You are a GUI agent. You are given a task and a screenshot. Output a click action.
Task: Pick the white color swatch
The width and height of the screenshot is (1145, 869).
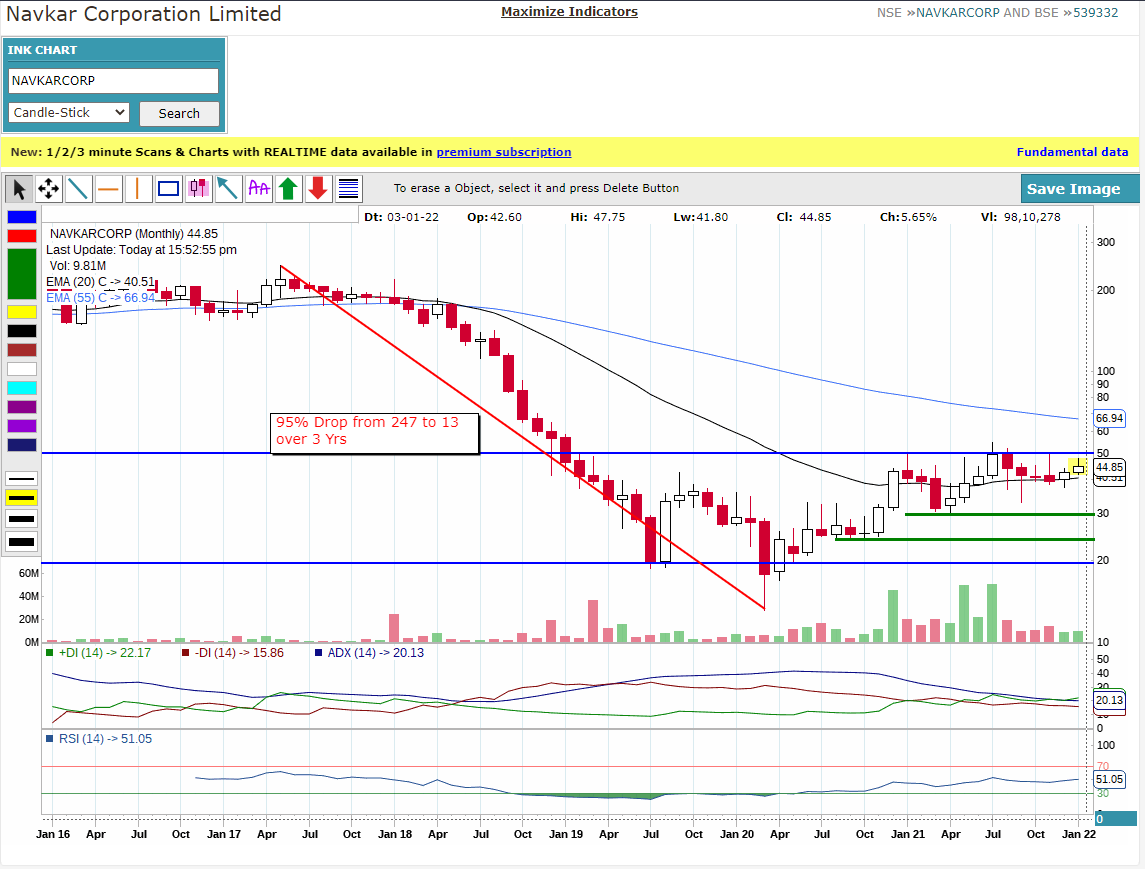click(22, 369)
